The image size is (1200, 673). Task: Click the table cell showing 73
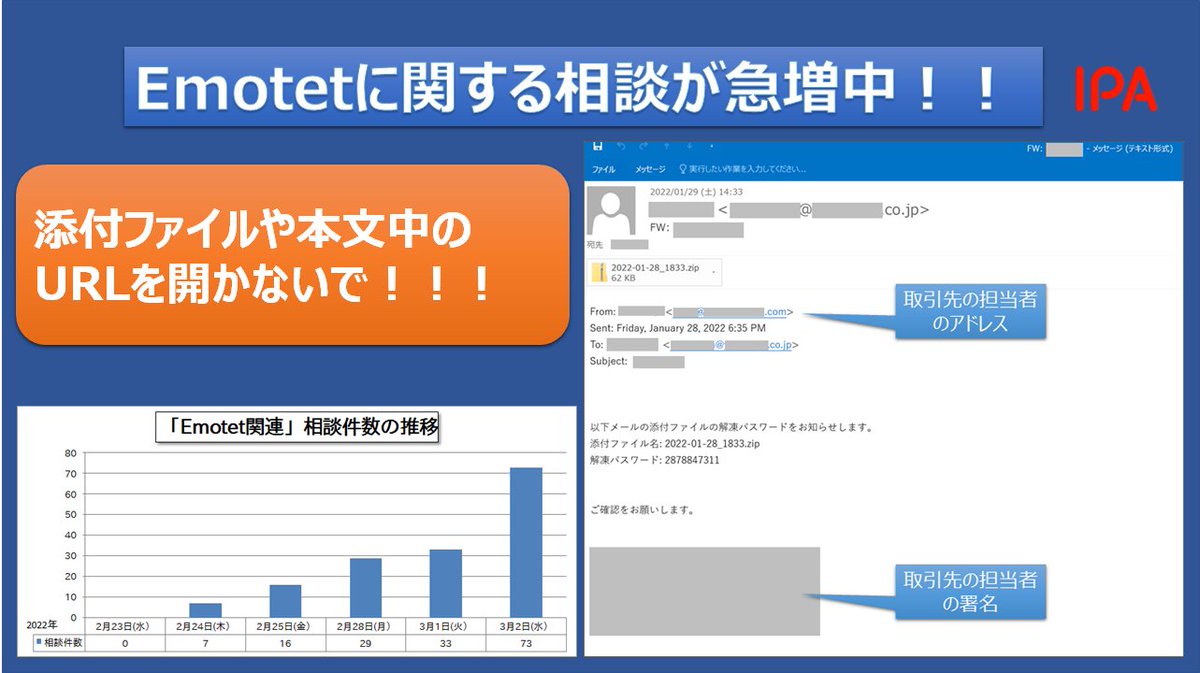tap(526, 644)
